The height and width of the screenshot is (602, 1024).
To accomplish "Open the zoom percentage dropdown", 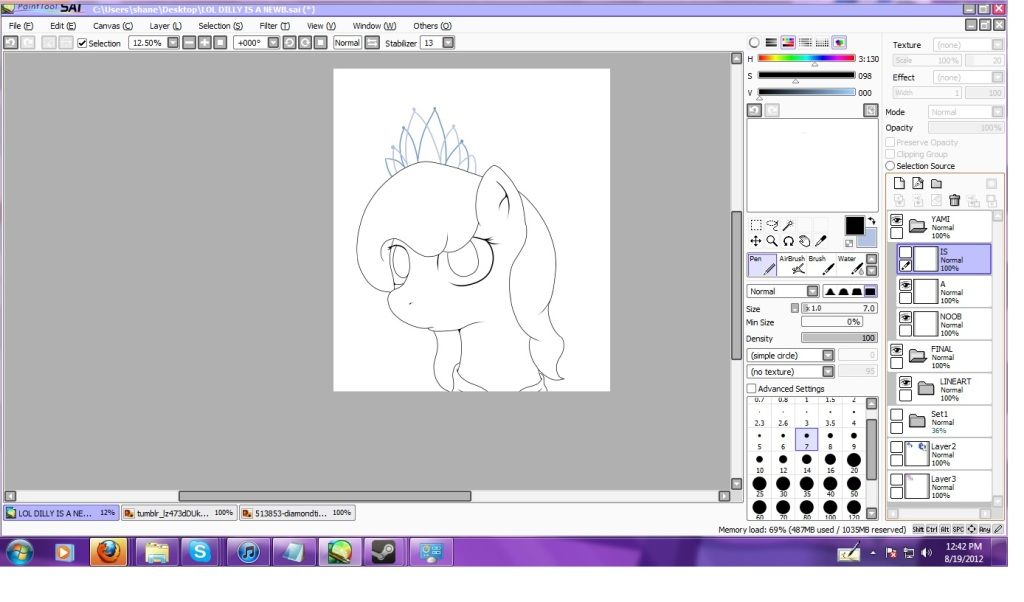I will 173,42.
